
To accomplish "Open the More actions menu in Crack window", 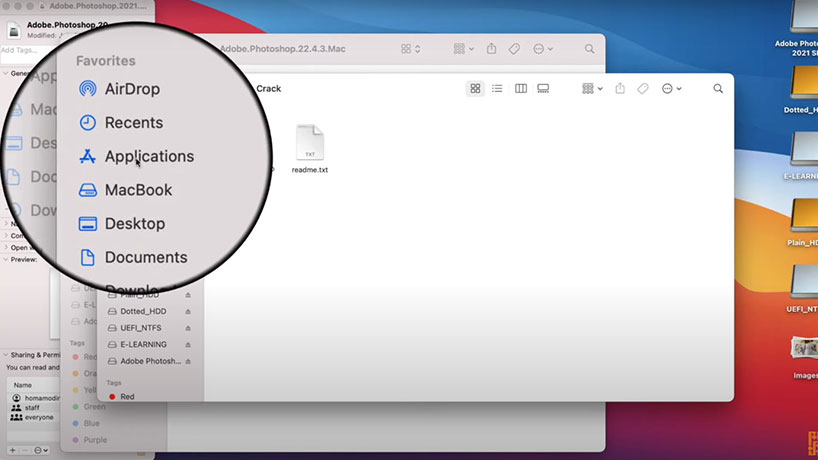I will (x=671, y=89).
